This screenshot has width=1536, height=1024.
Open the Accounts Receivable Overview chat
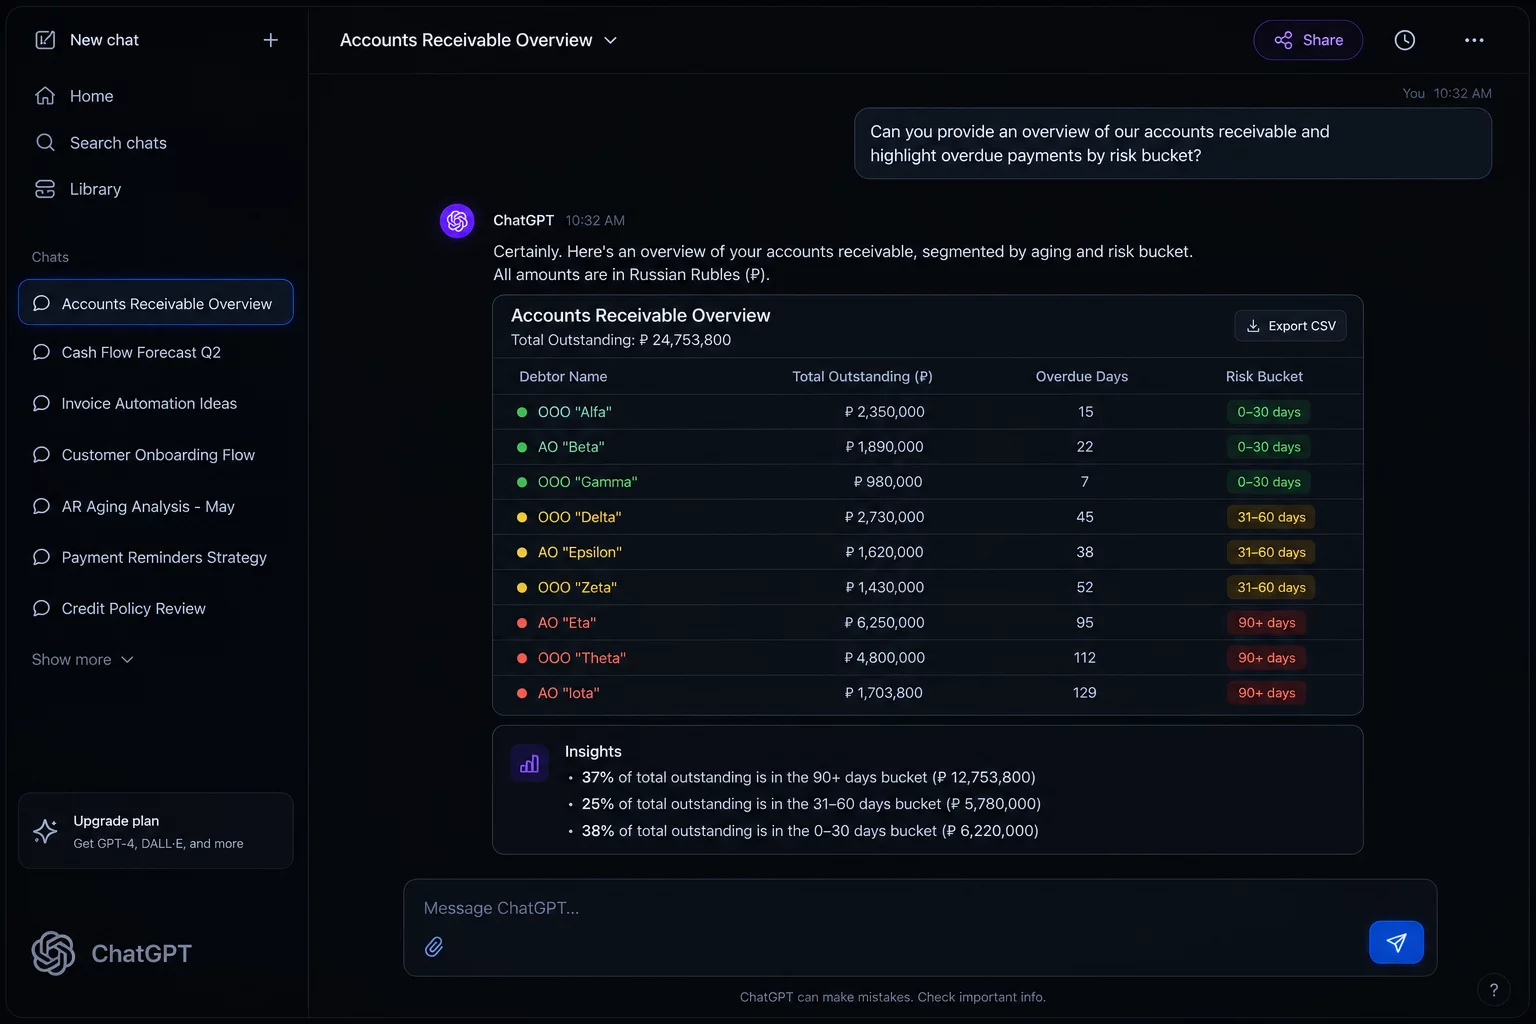click(156, 302)
